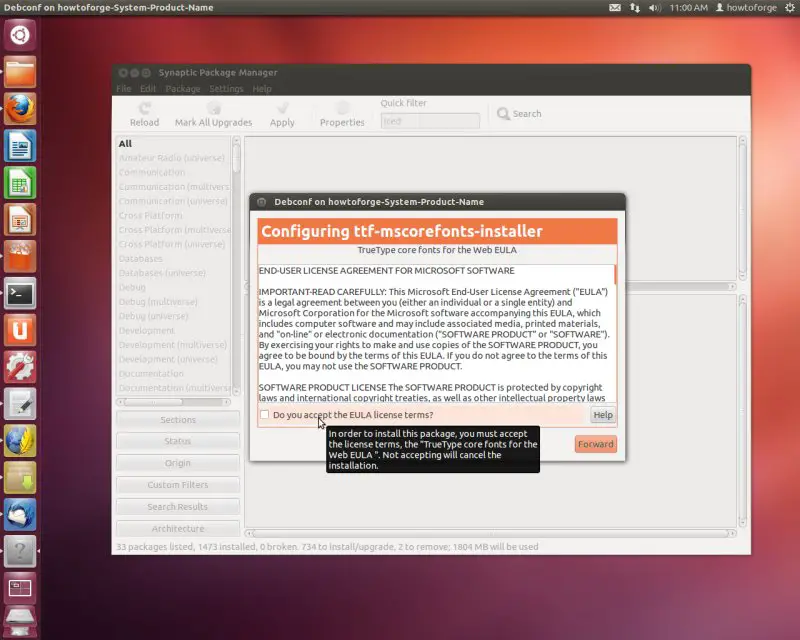Select "Communication (universe)" category
This screenshot has width=800, height=640.
173,201
